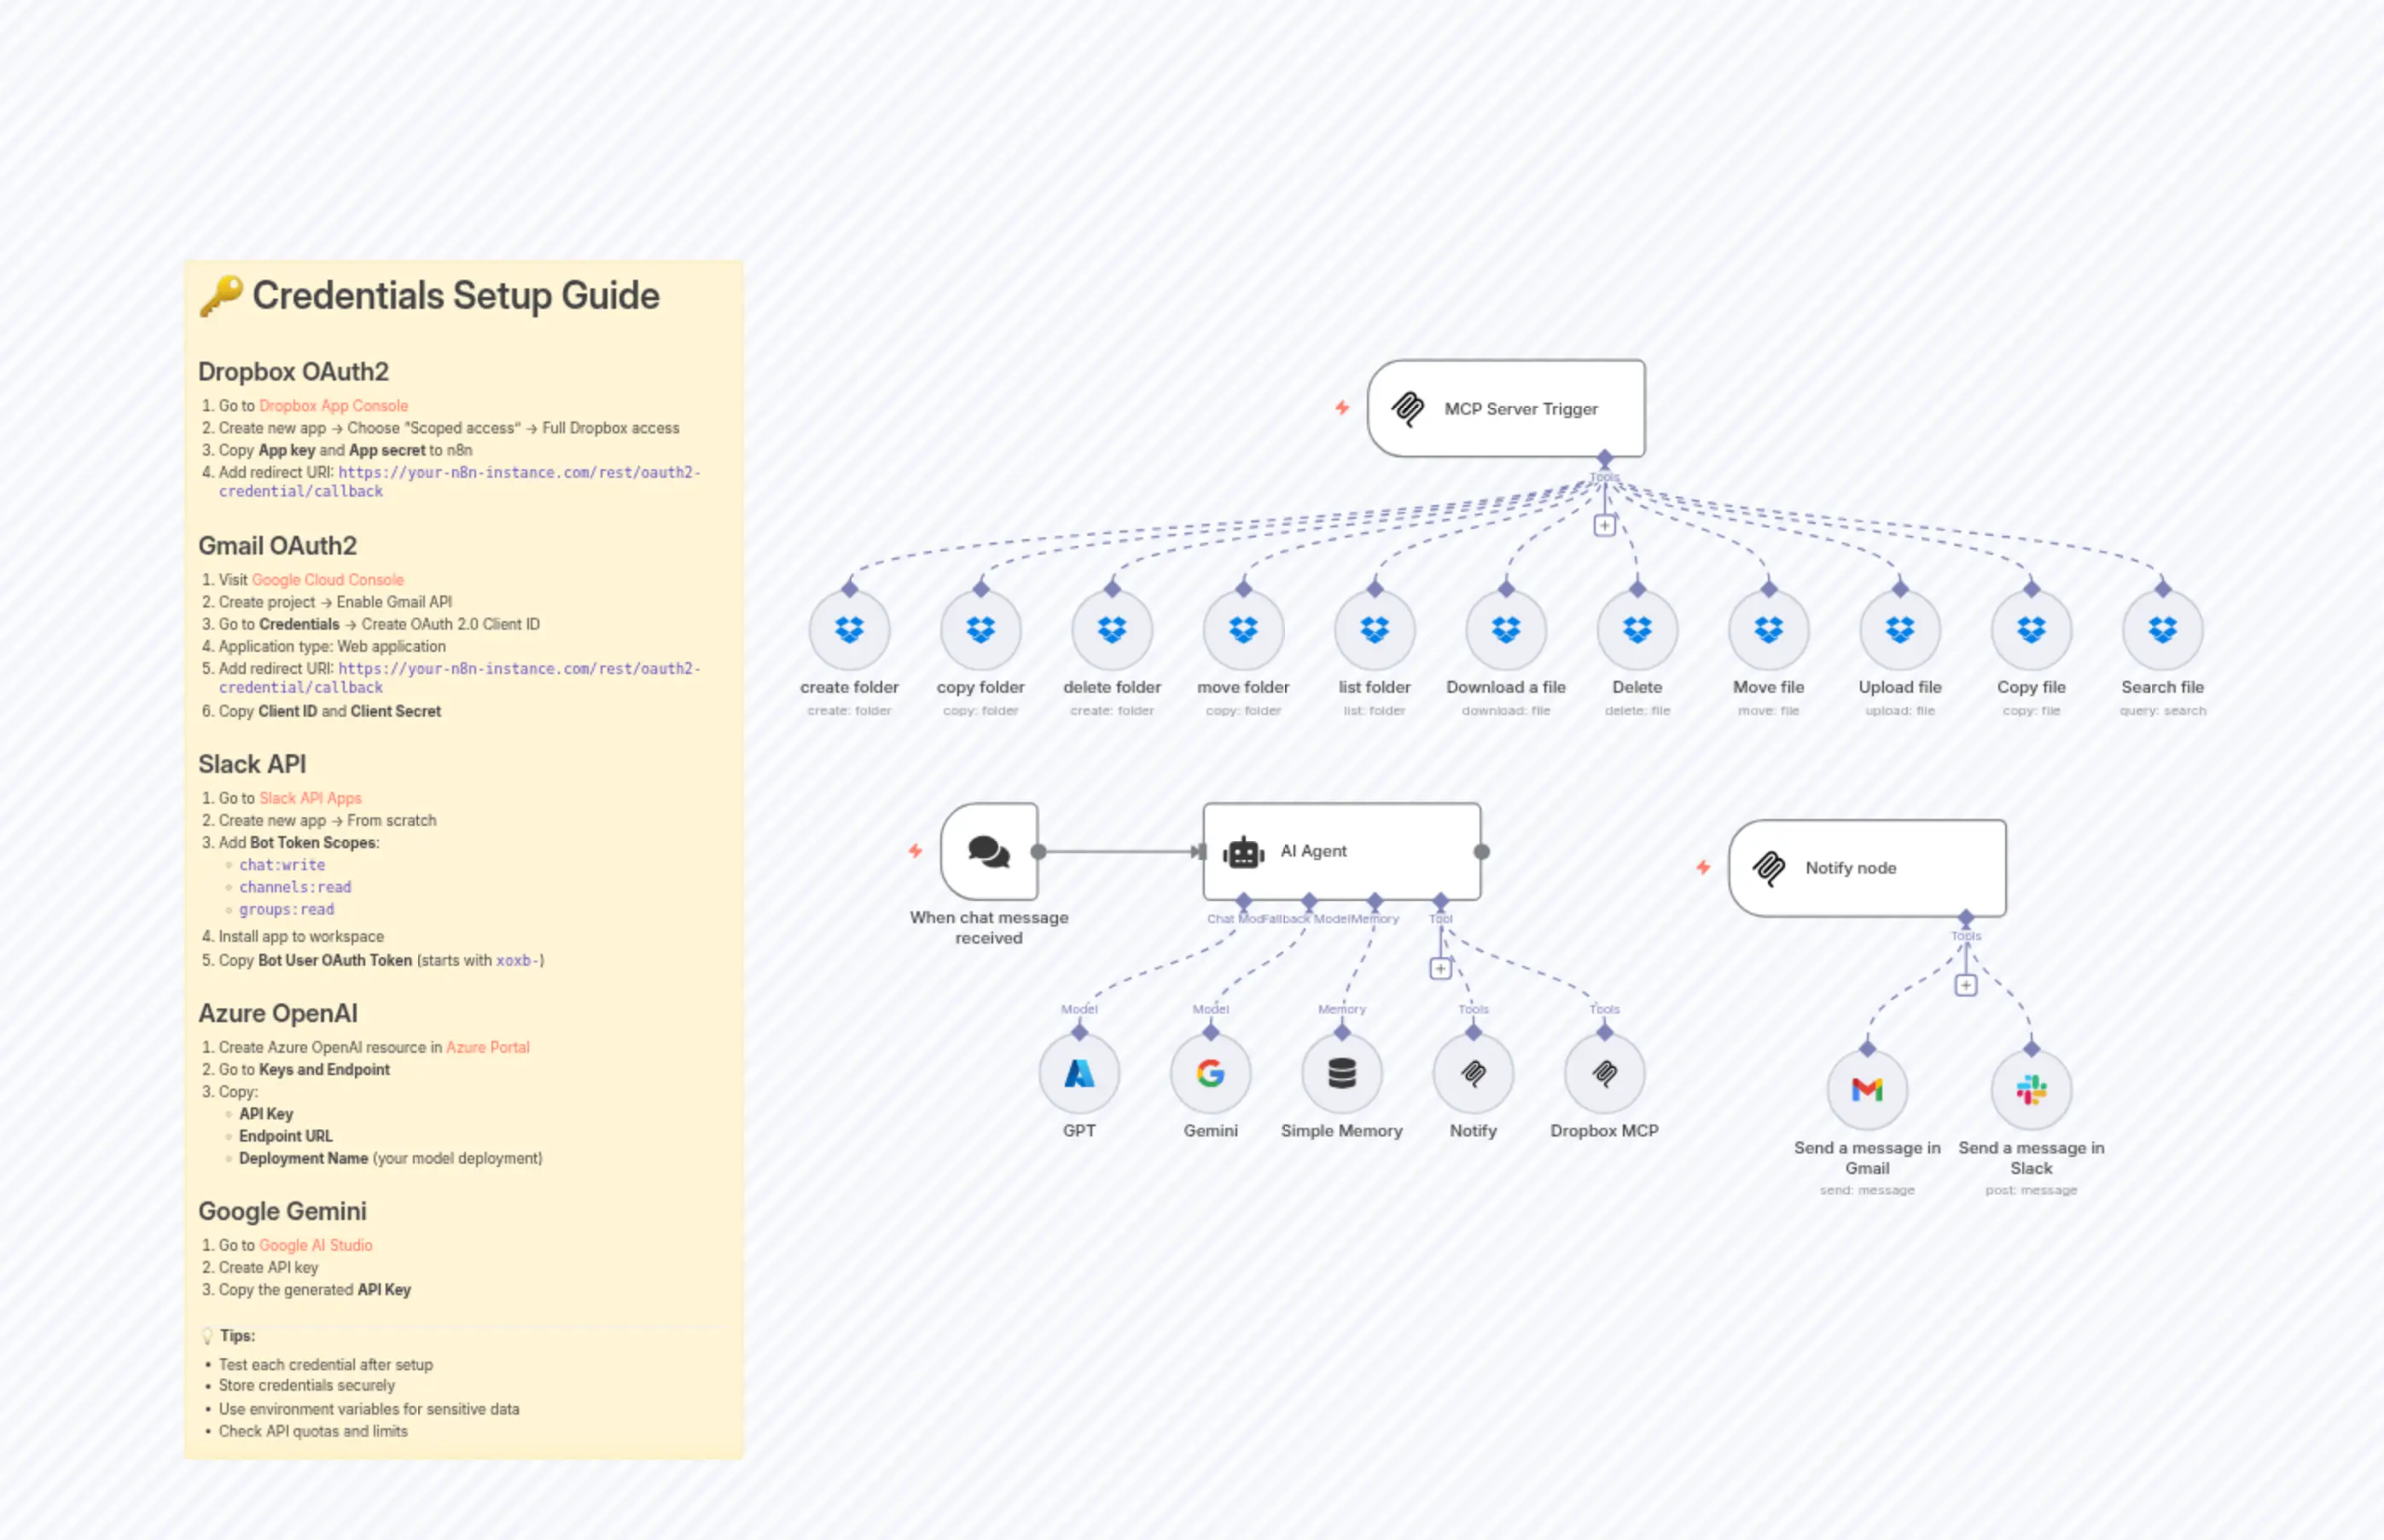Click the plus under the AI Agent Tools
Image resolution: width=2384 pixels, height=1540 pixels.
[x=1440, y=967]
